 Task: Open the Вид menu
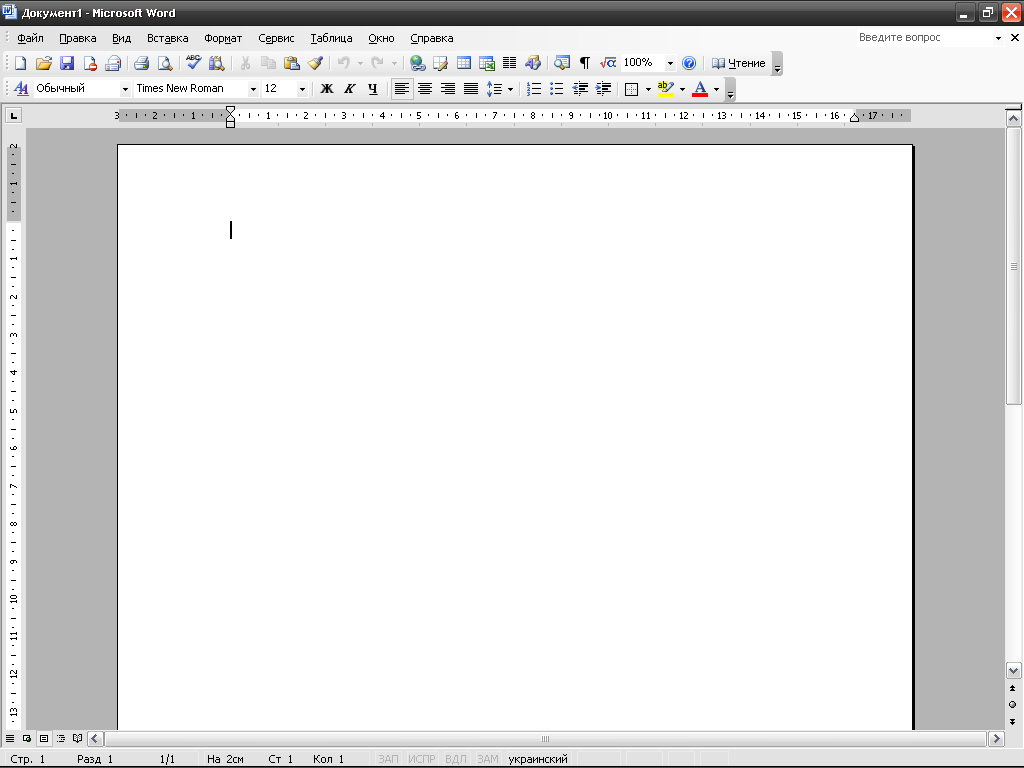coord(121,38)
